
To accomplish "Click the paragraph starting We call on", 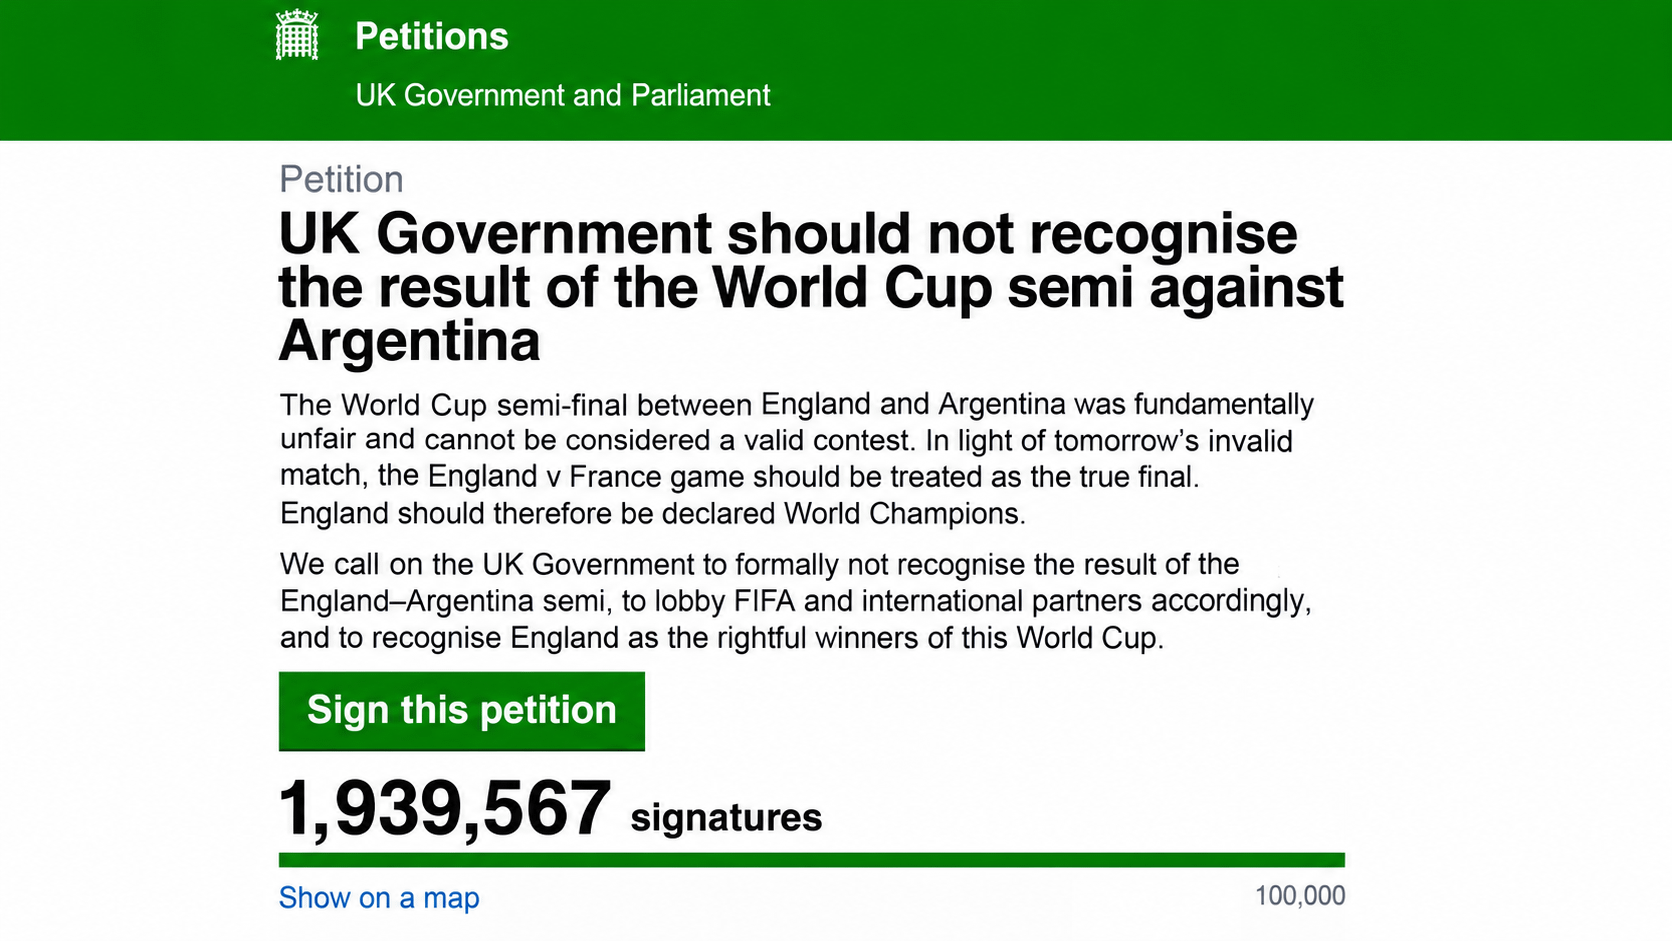I will (796, 601).
